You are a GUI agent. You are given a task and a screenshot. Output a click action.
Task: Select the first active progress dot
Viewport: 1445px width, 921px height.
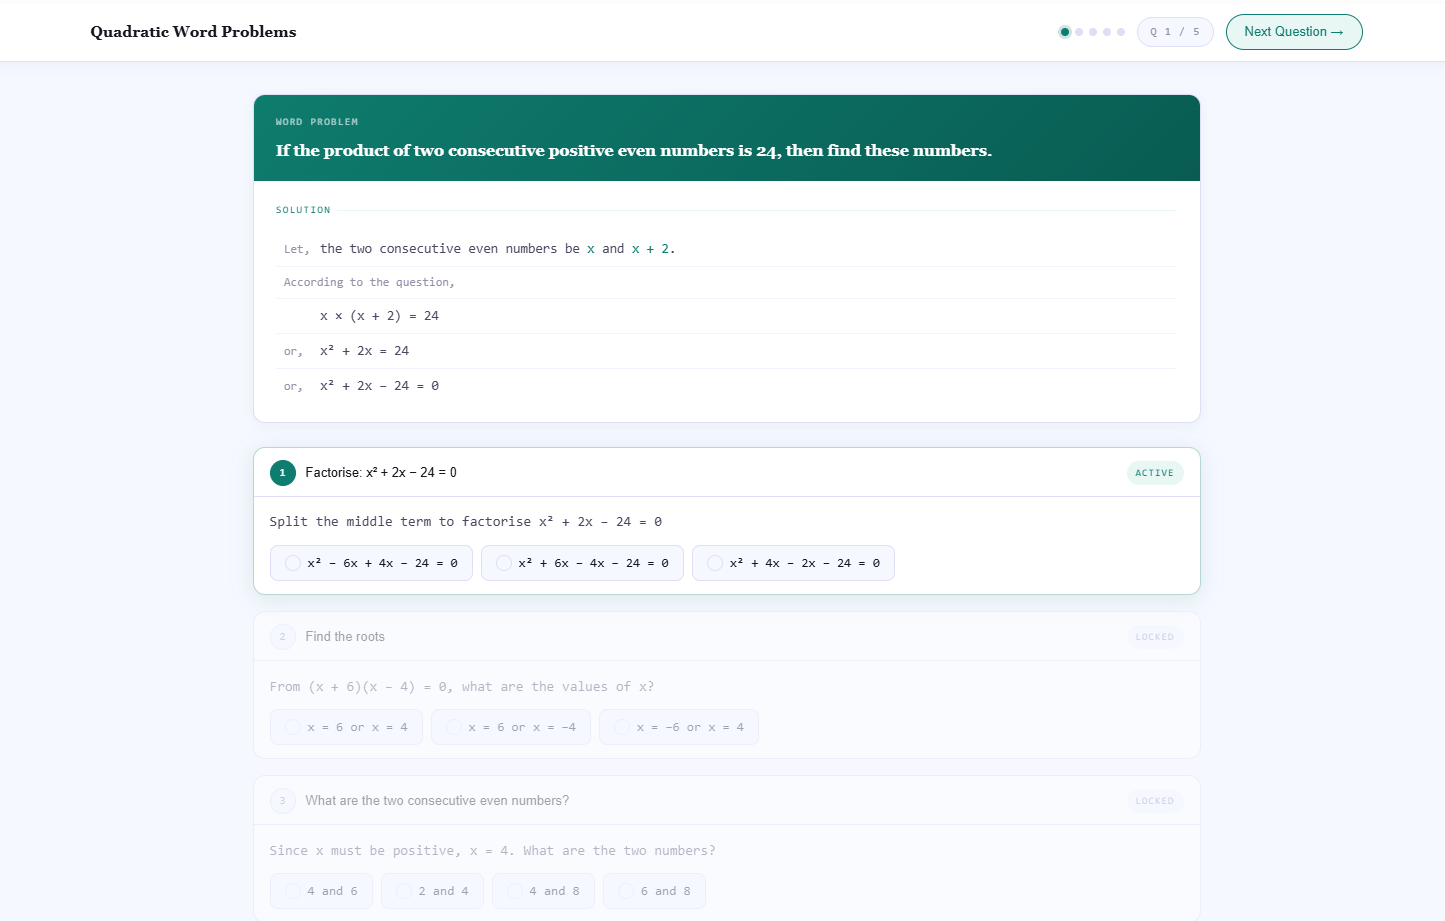pyautogui.click(x=1064, y=32)
